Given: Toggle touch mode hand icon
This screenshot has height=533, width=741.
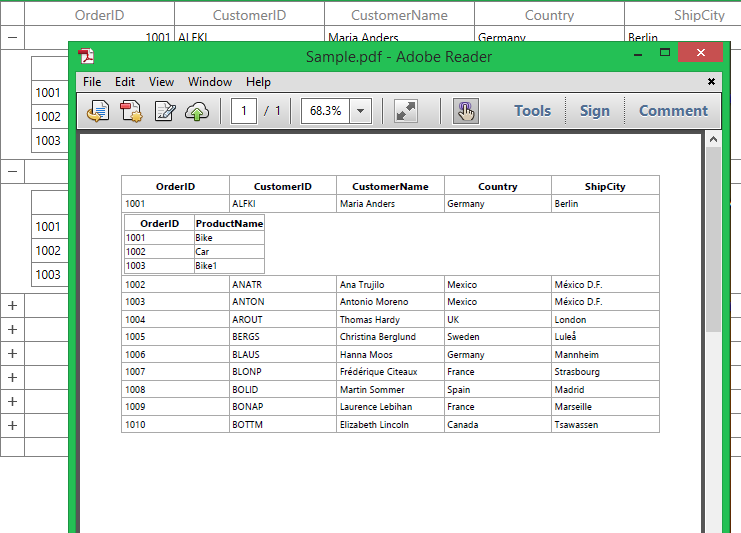Looking at the screenshot, I should 465,111.
